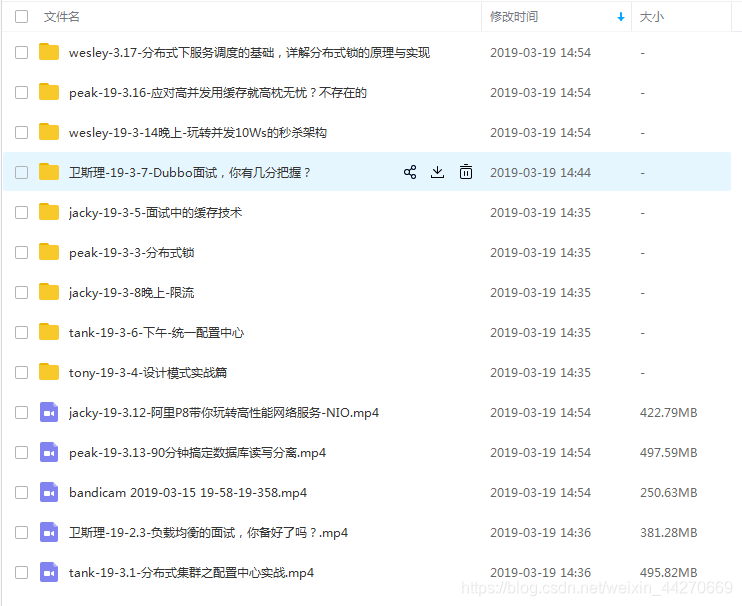Open file jacky-19-3.12-阿里P8 NIO.mp4
This screenshot has height=606, width=742.
point(224,413)
